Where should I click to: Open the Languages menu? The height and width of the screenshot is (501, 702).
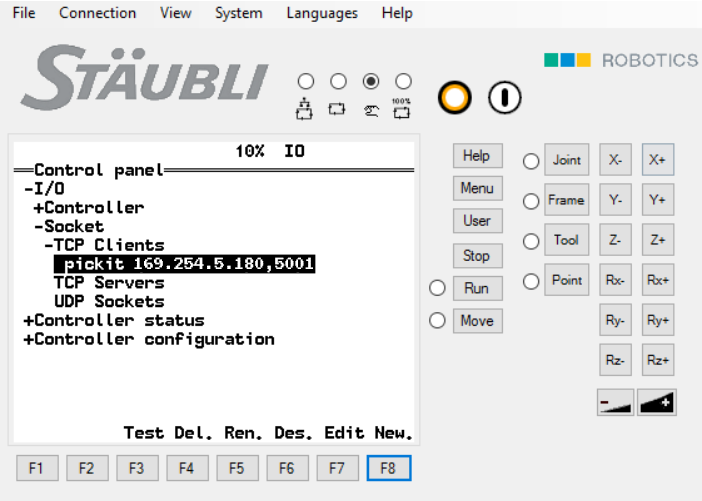tap(322, 13)
